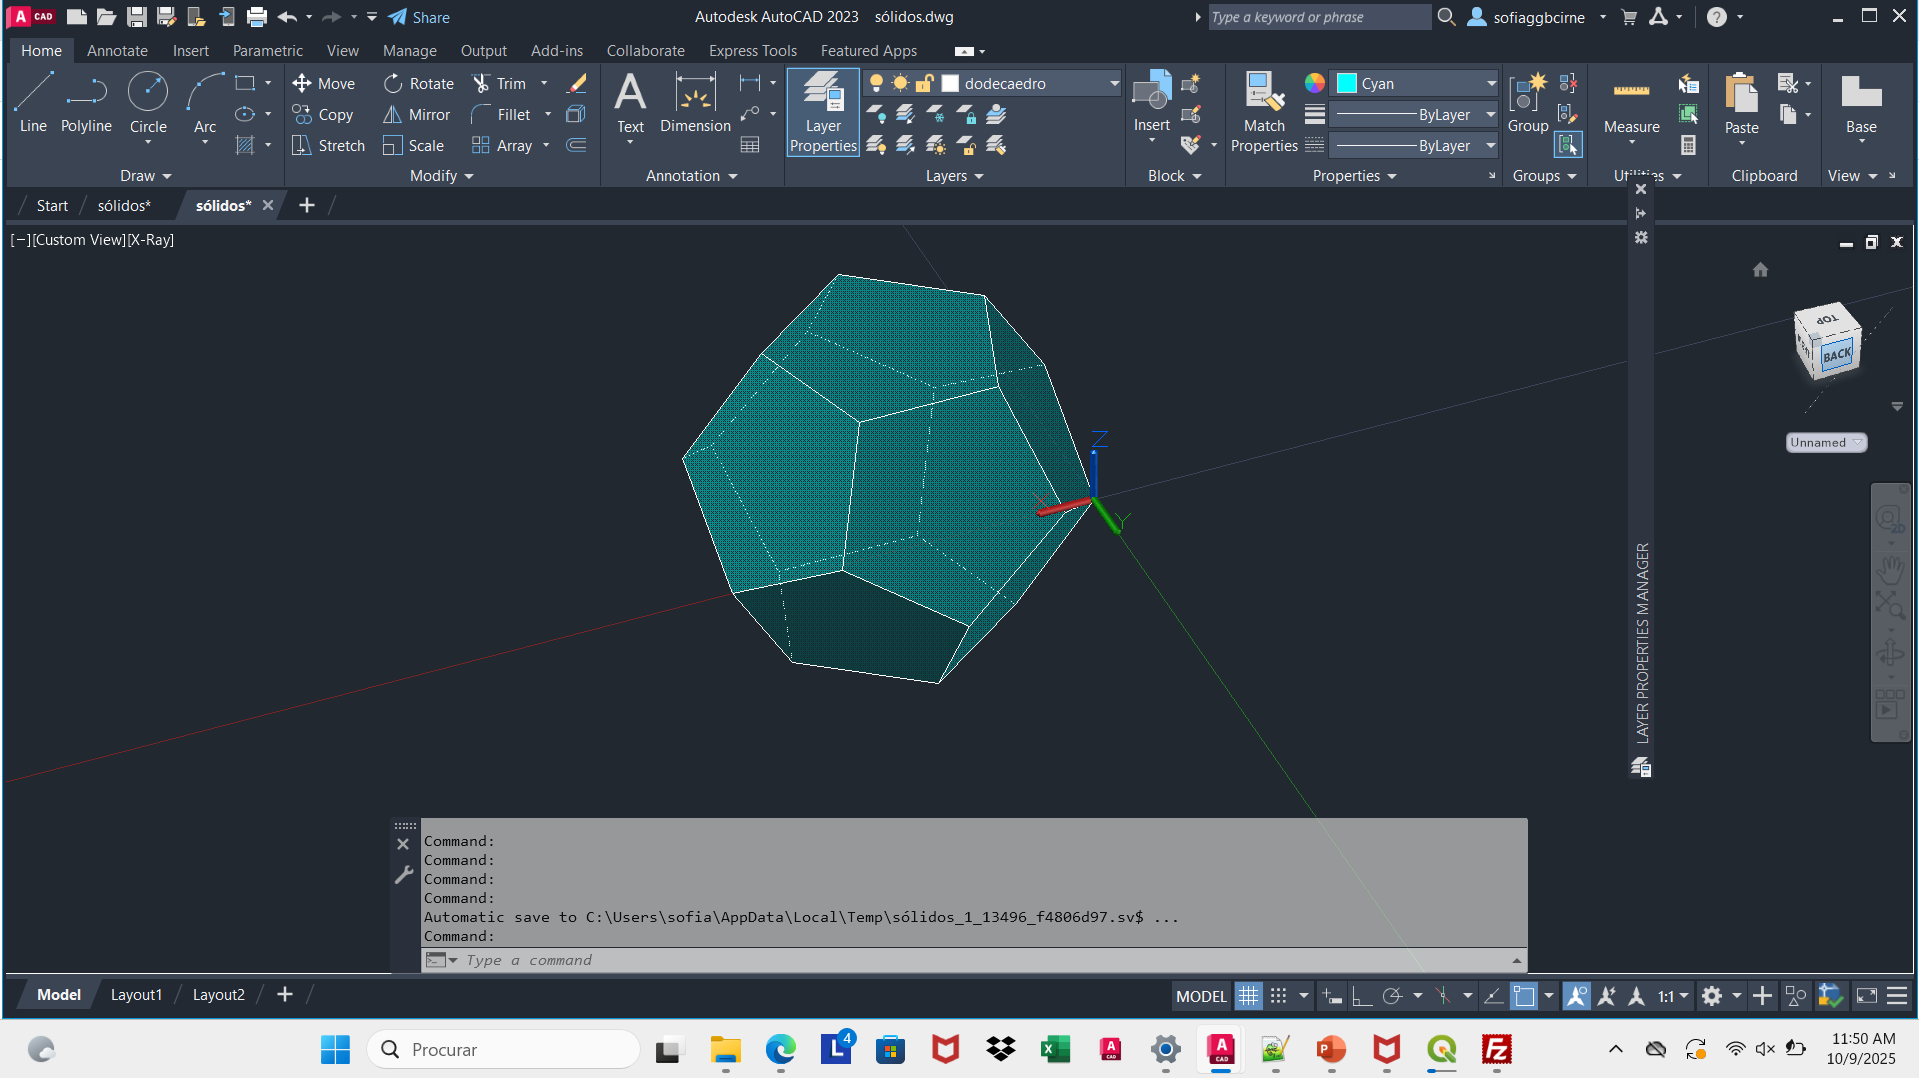Expand the Cyan object color dropdown
This screenshot has width=1919, height=1078.
1490,84
